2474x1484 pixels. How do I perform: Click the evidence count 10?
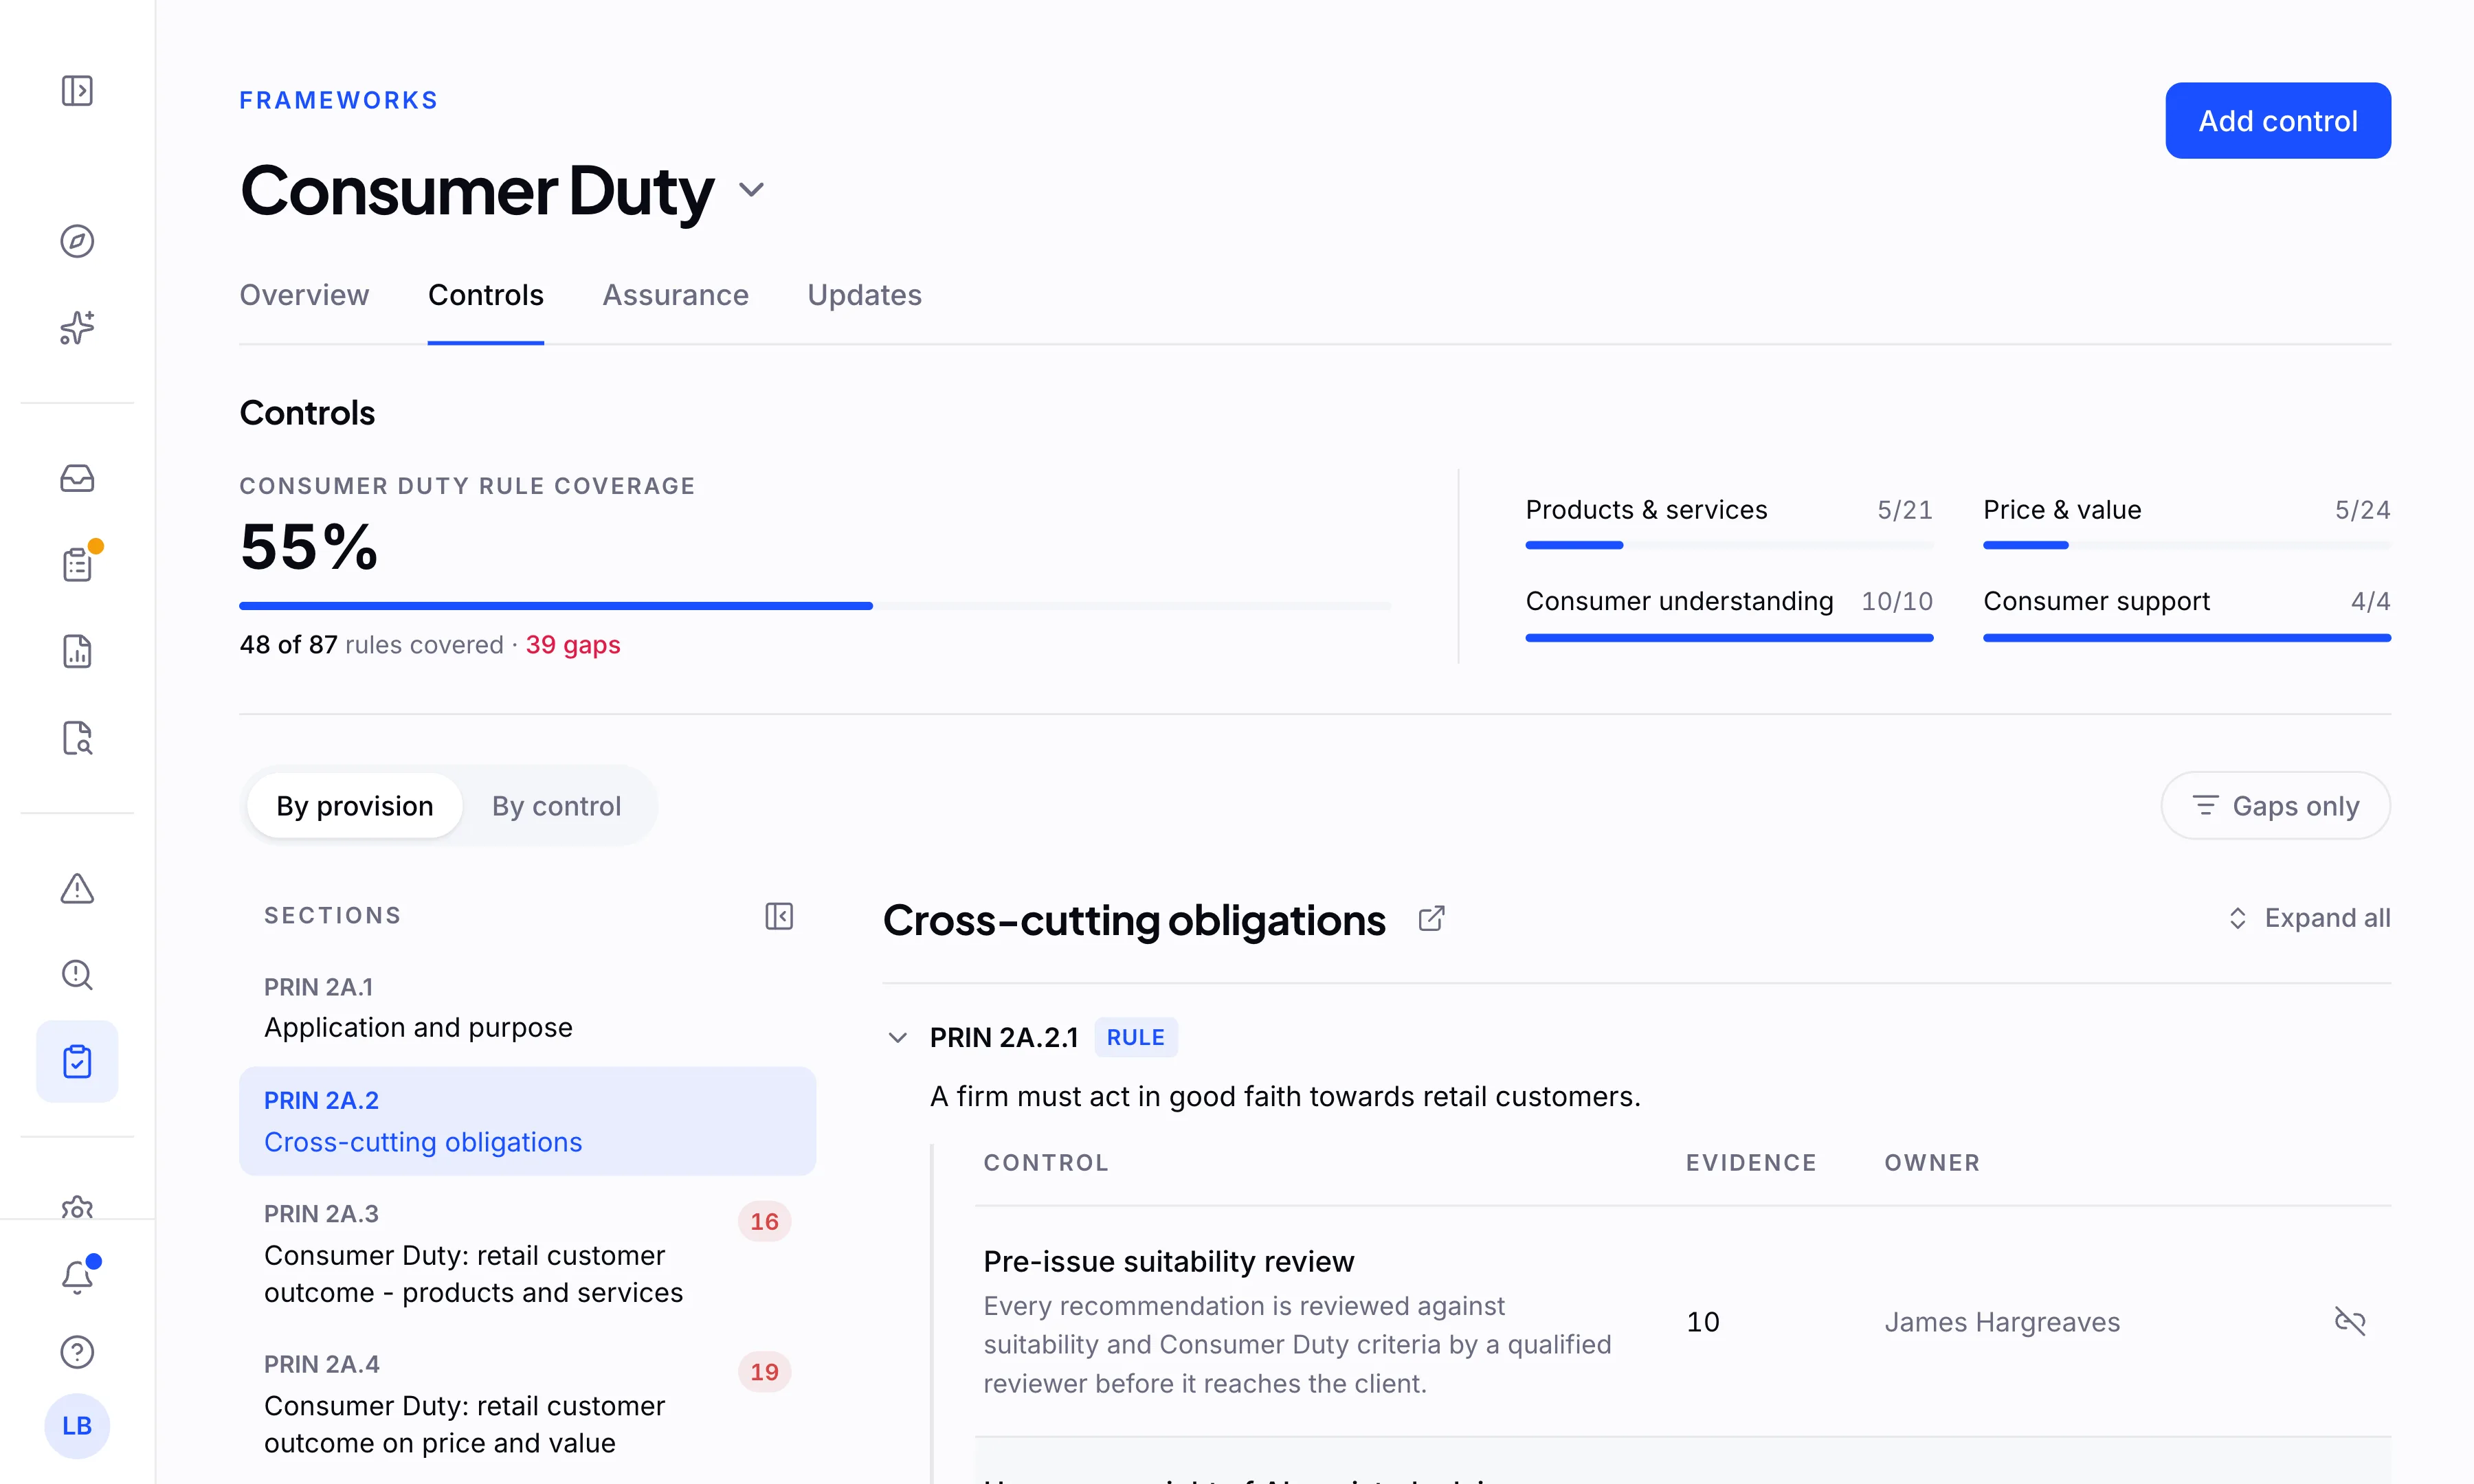tap(1702, 1322)
